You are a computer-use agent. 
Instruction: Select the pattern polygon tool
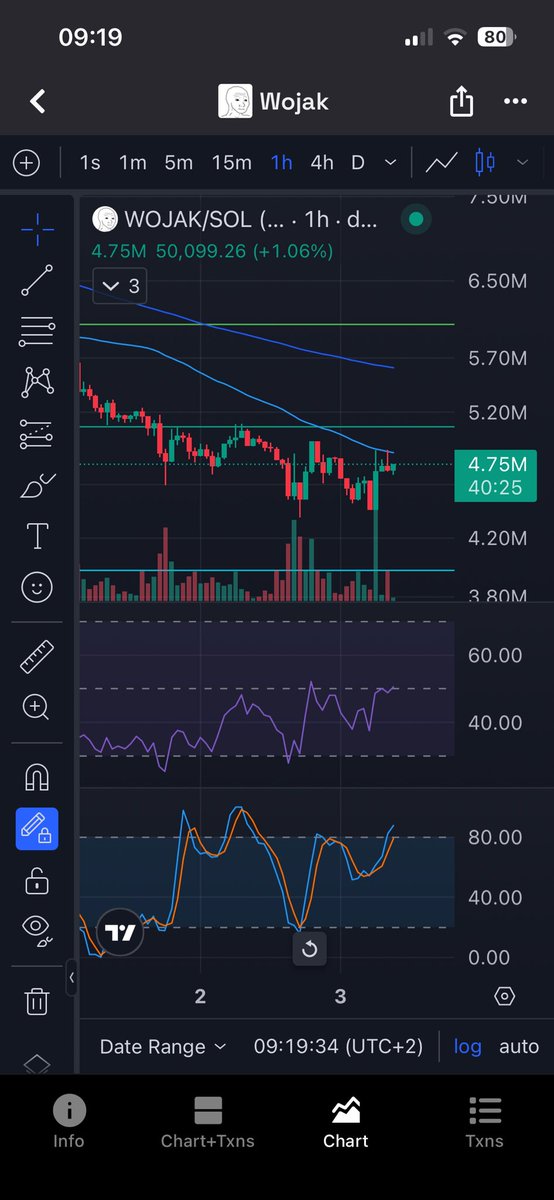[x=37, y=381]
